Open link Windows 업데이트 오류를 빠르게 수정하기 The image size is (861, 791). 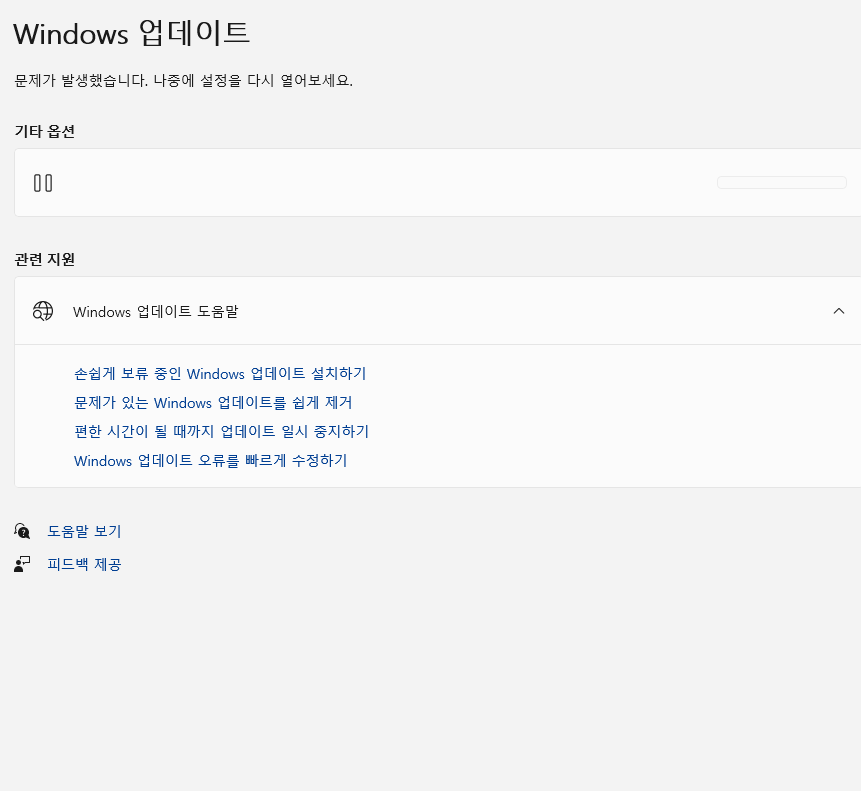[x=211, y=461]
